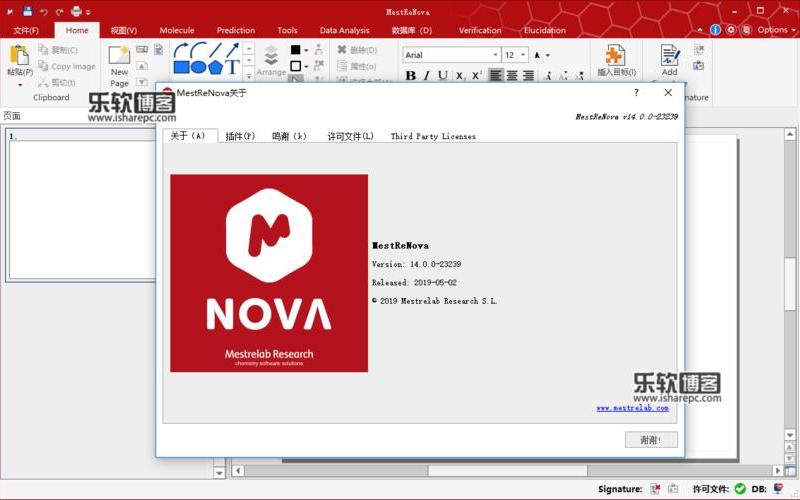Switch to the 视图(V) ribbon tab

[x=123, y=30]
